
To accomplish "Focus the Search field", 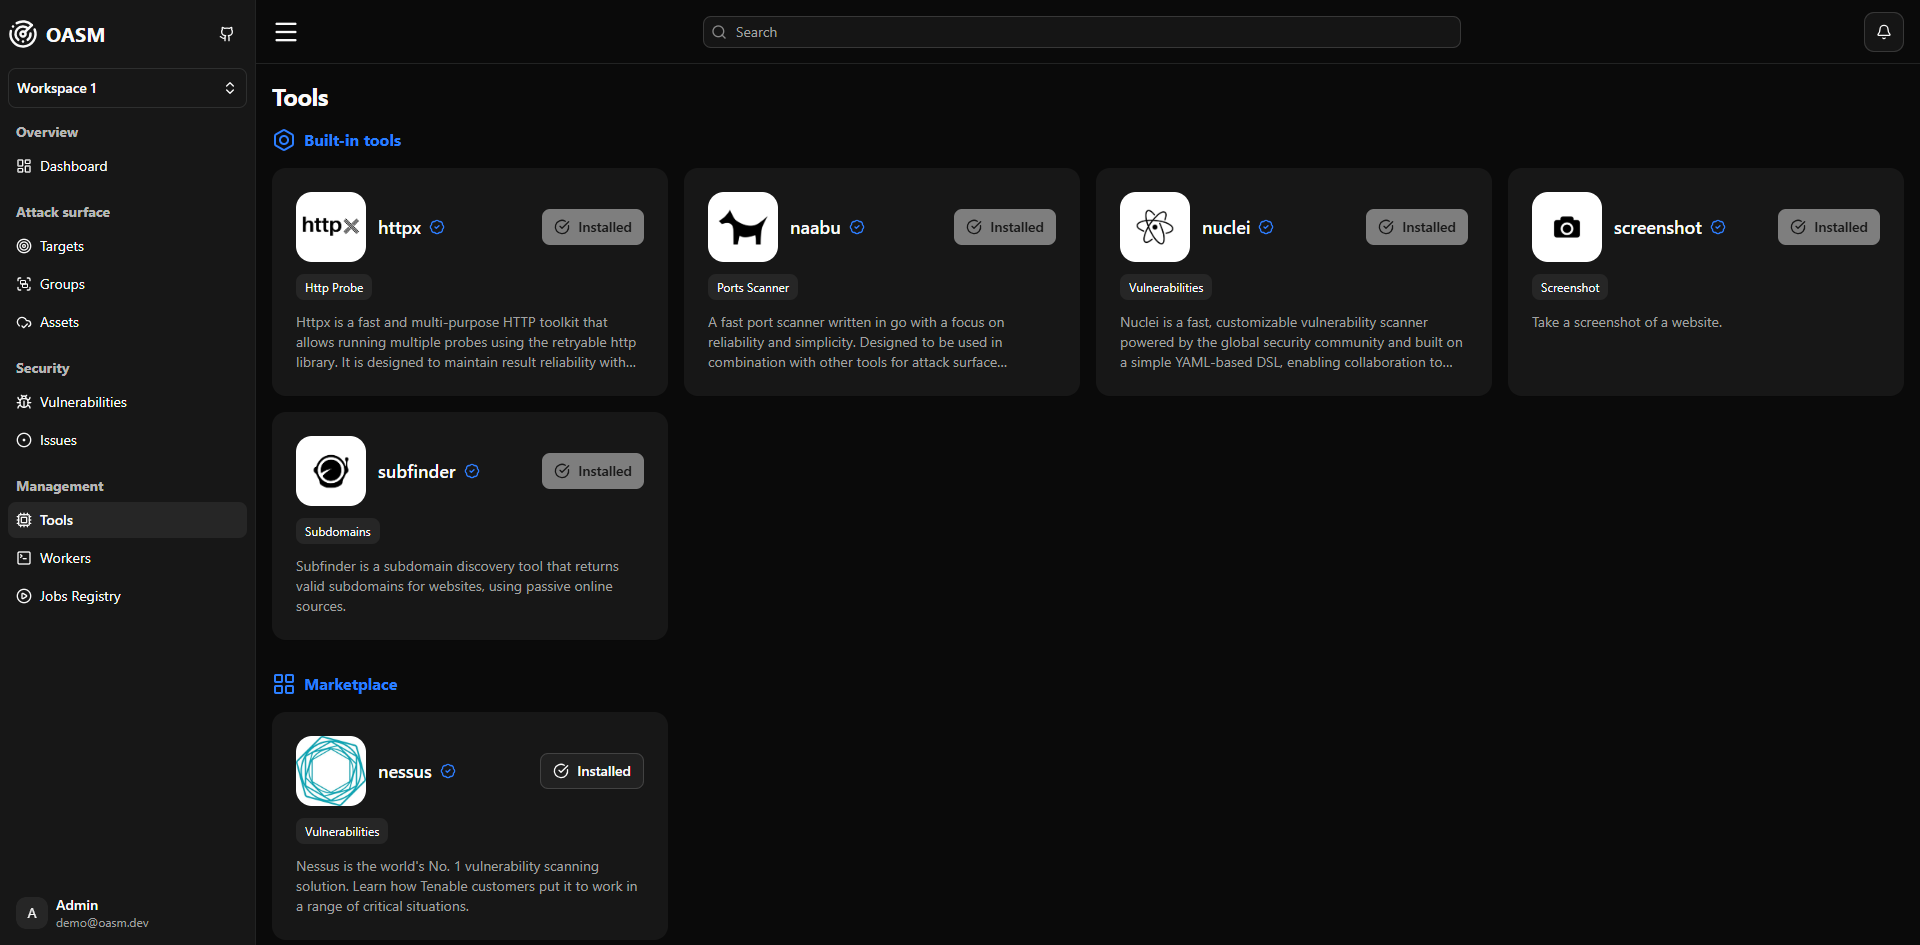I will coord(1081,32).
